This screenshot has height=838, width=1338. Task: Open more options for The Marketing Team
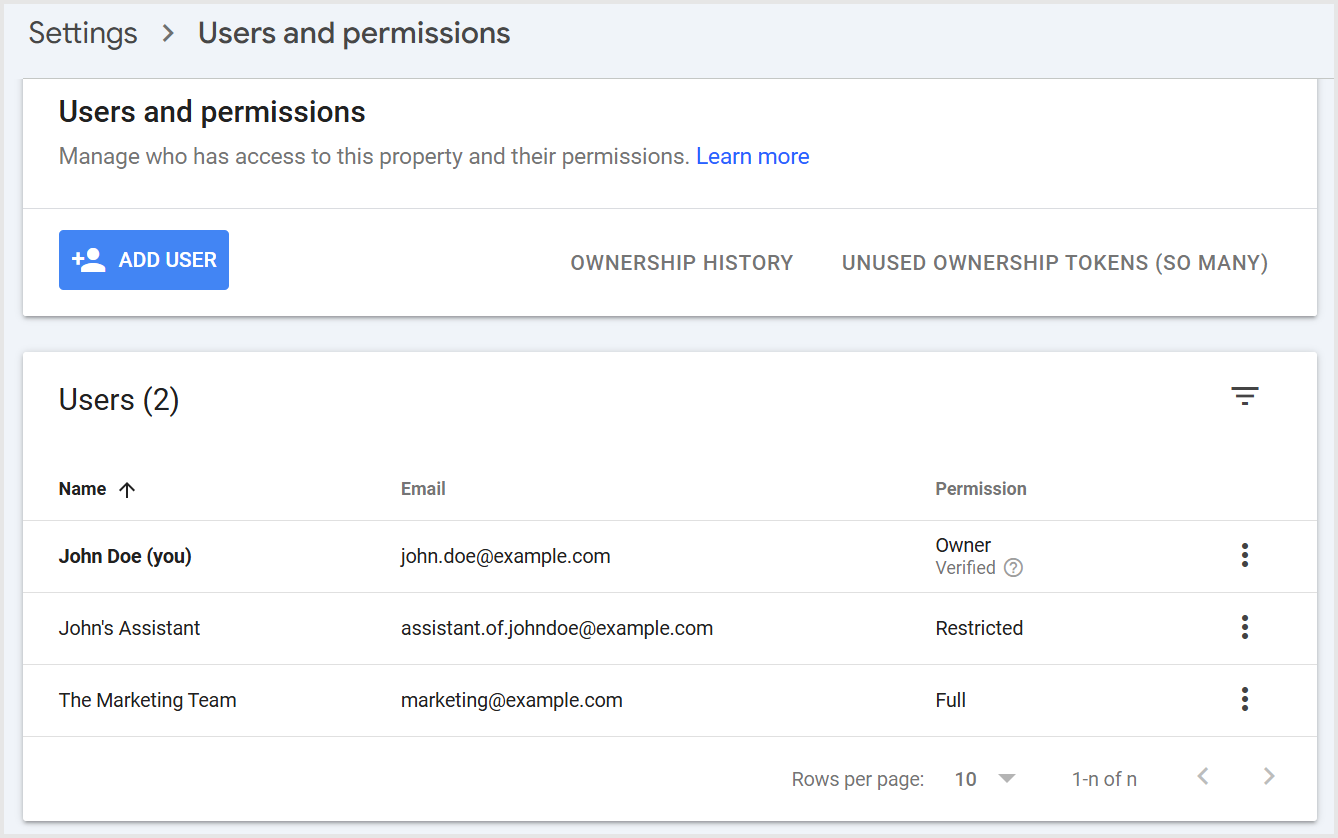pyautogui.click(x=1244, y=699)
